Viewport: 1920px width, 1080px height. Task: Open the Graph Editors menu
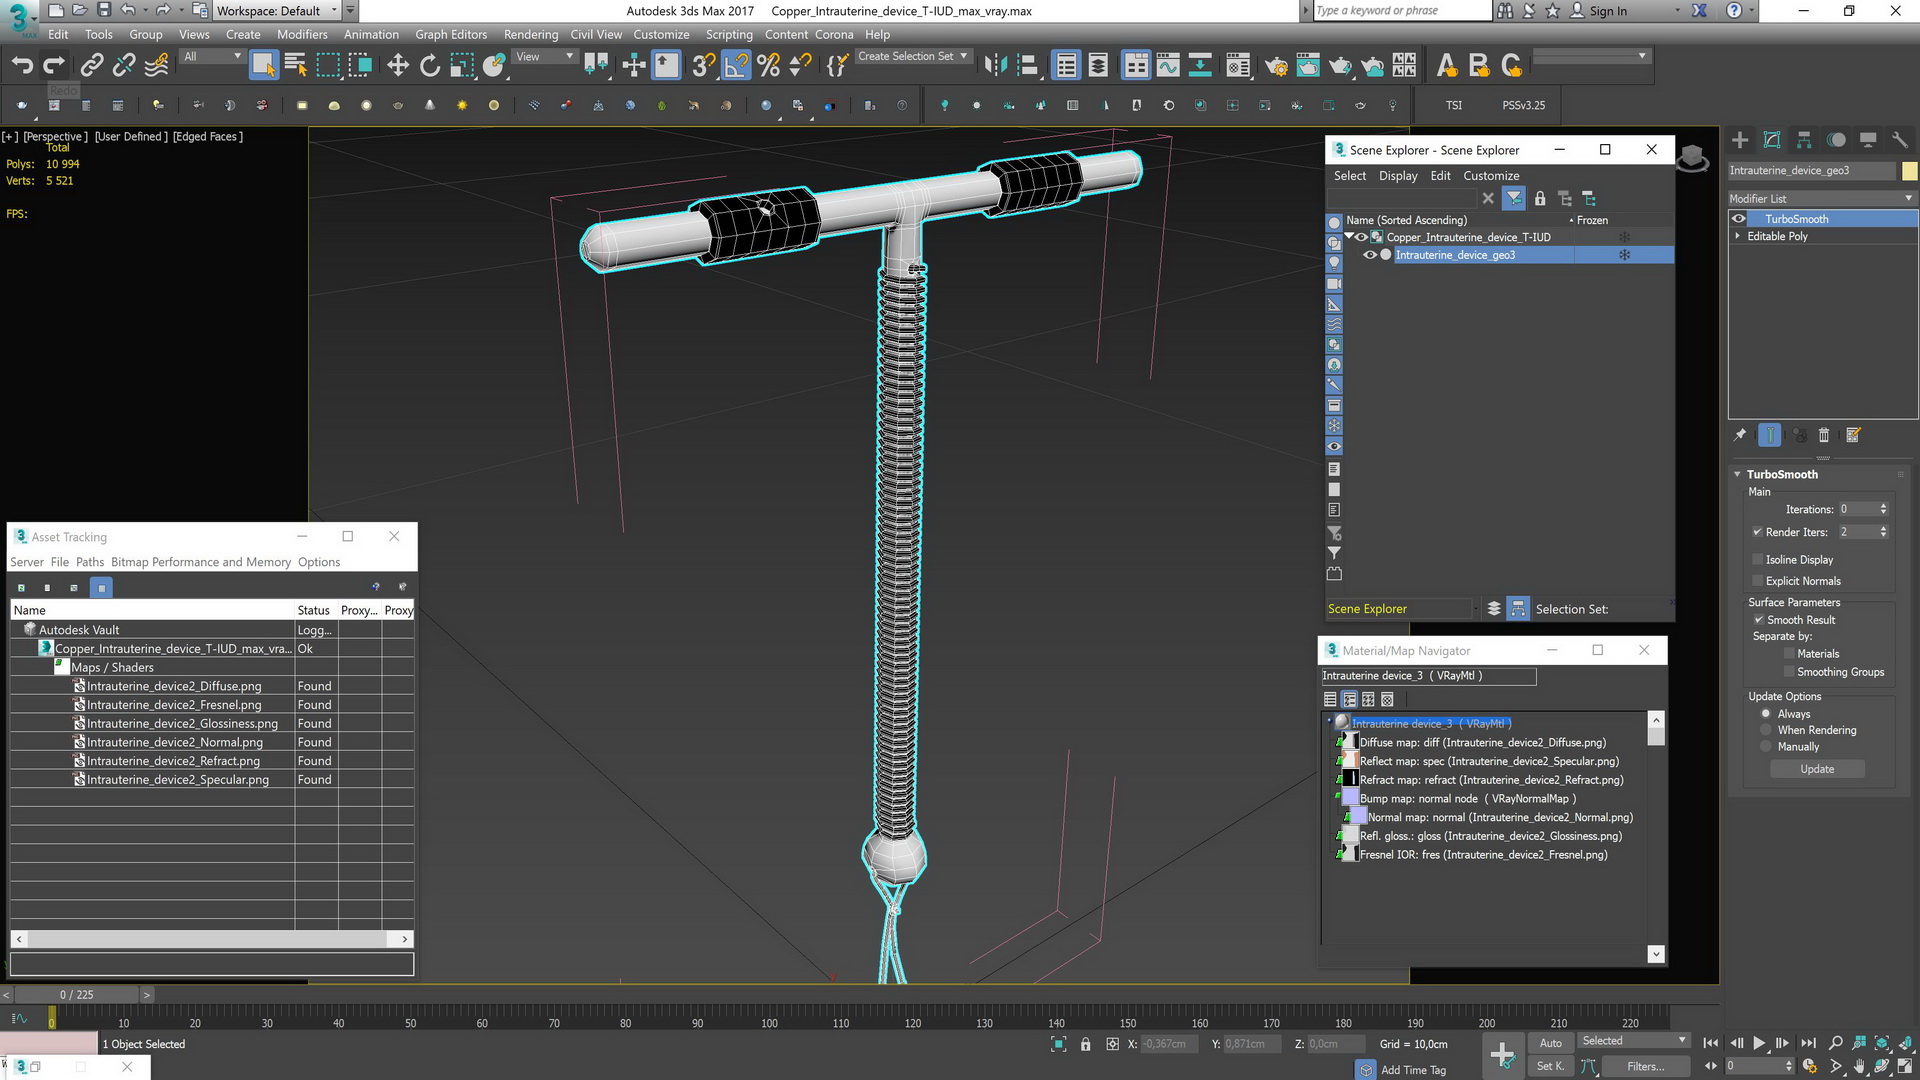pos(451,34)
